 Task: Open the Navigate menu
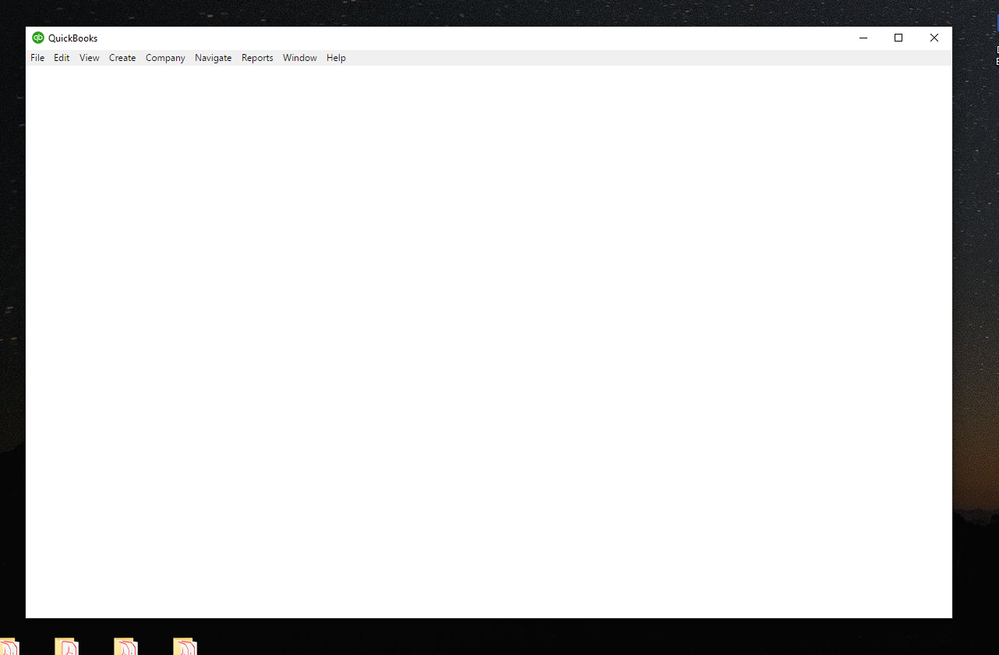[213, 58]
